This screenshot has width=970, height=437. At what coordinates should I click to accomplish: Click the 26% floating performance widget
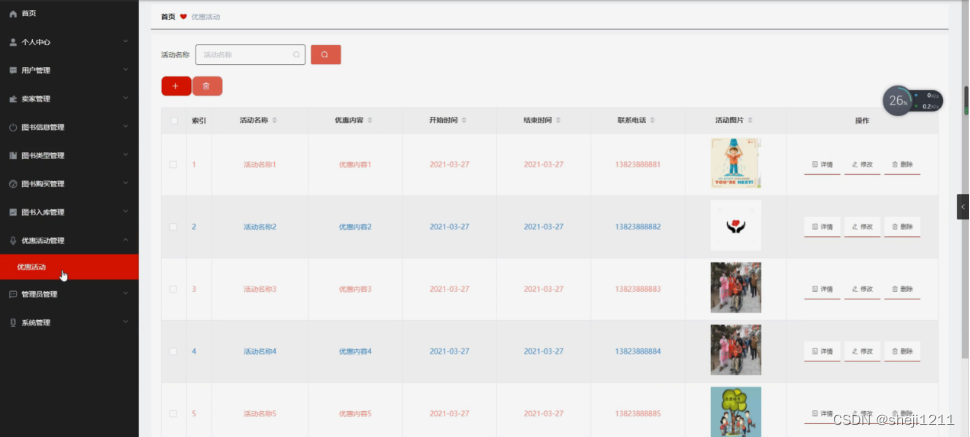pyautogui.click(x=912, y=100)
